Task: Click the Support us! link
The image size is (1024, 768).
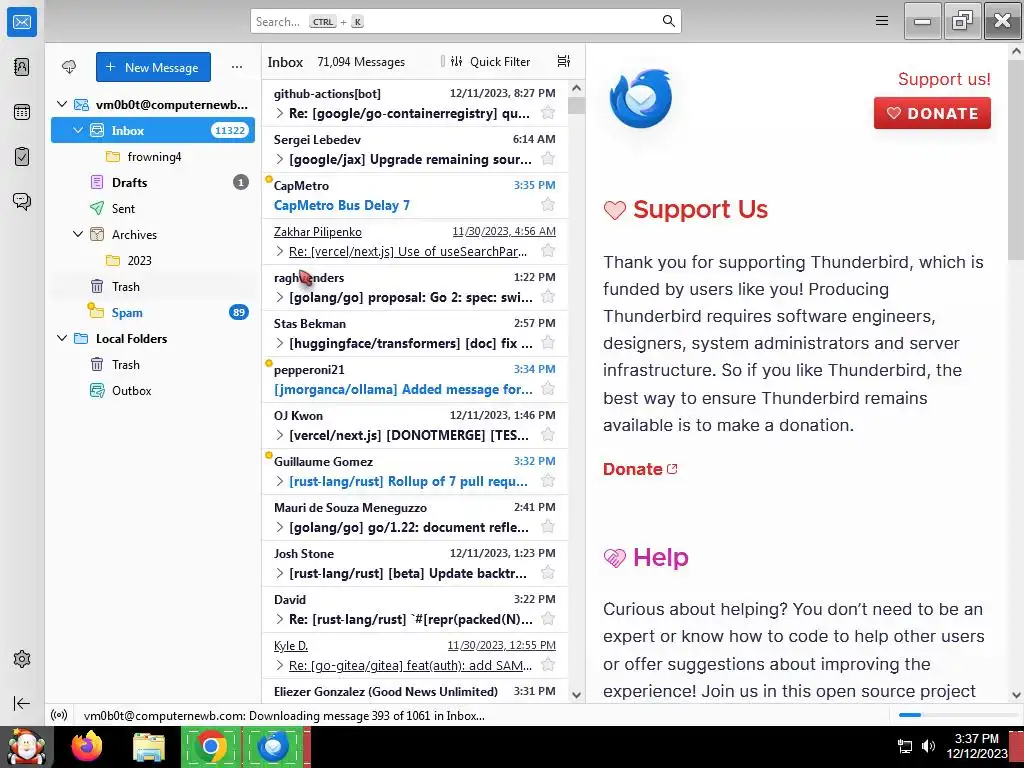Action: (944, 79)
